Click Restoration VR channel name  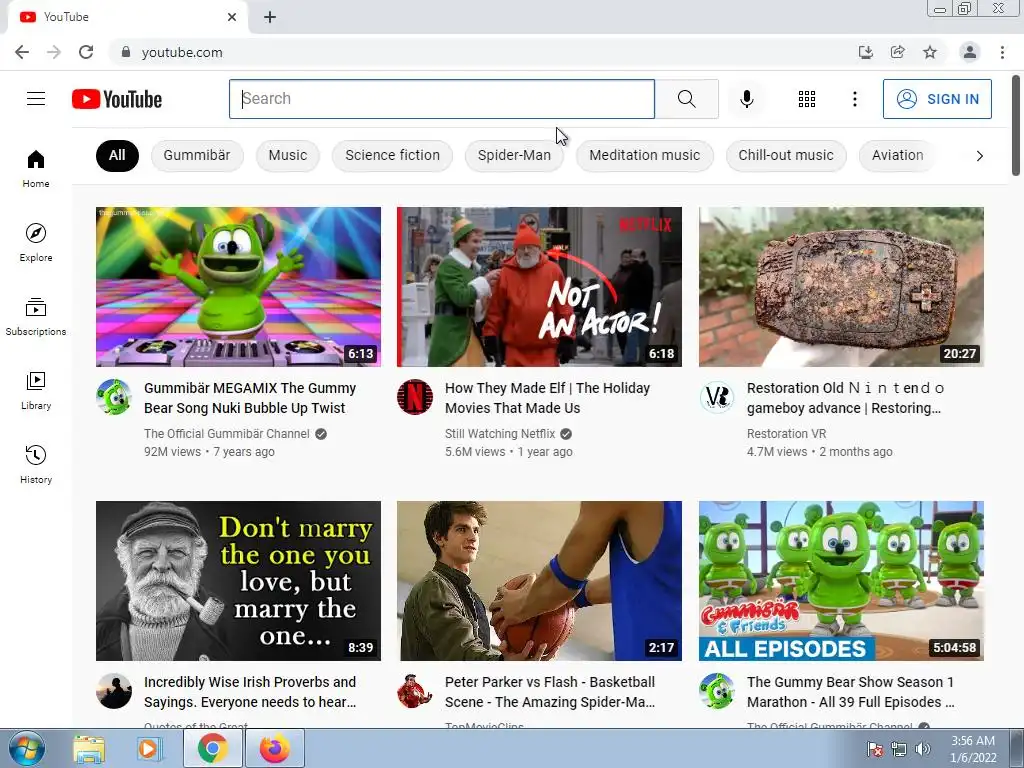click(786, 434)
